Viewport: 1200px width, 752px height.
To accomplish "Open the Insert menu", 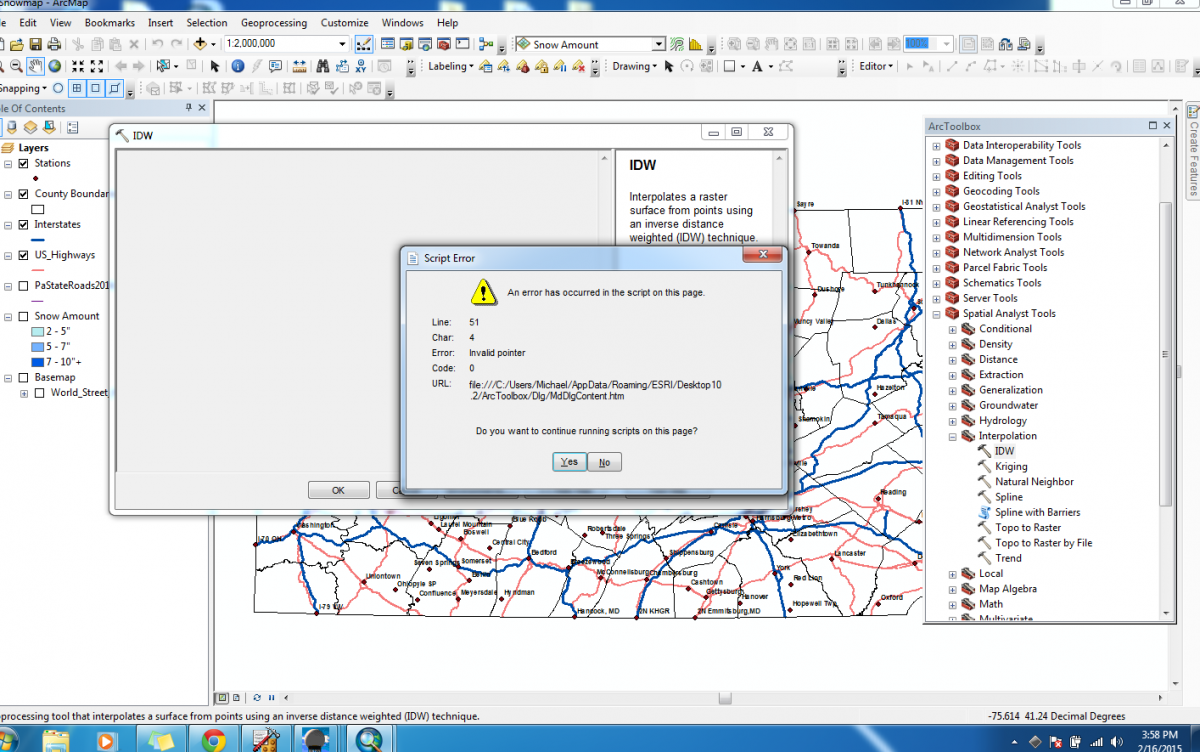I will (x=160, y=22).
